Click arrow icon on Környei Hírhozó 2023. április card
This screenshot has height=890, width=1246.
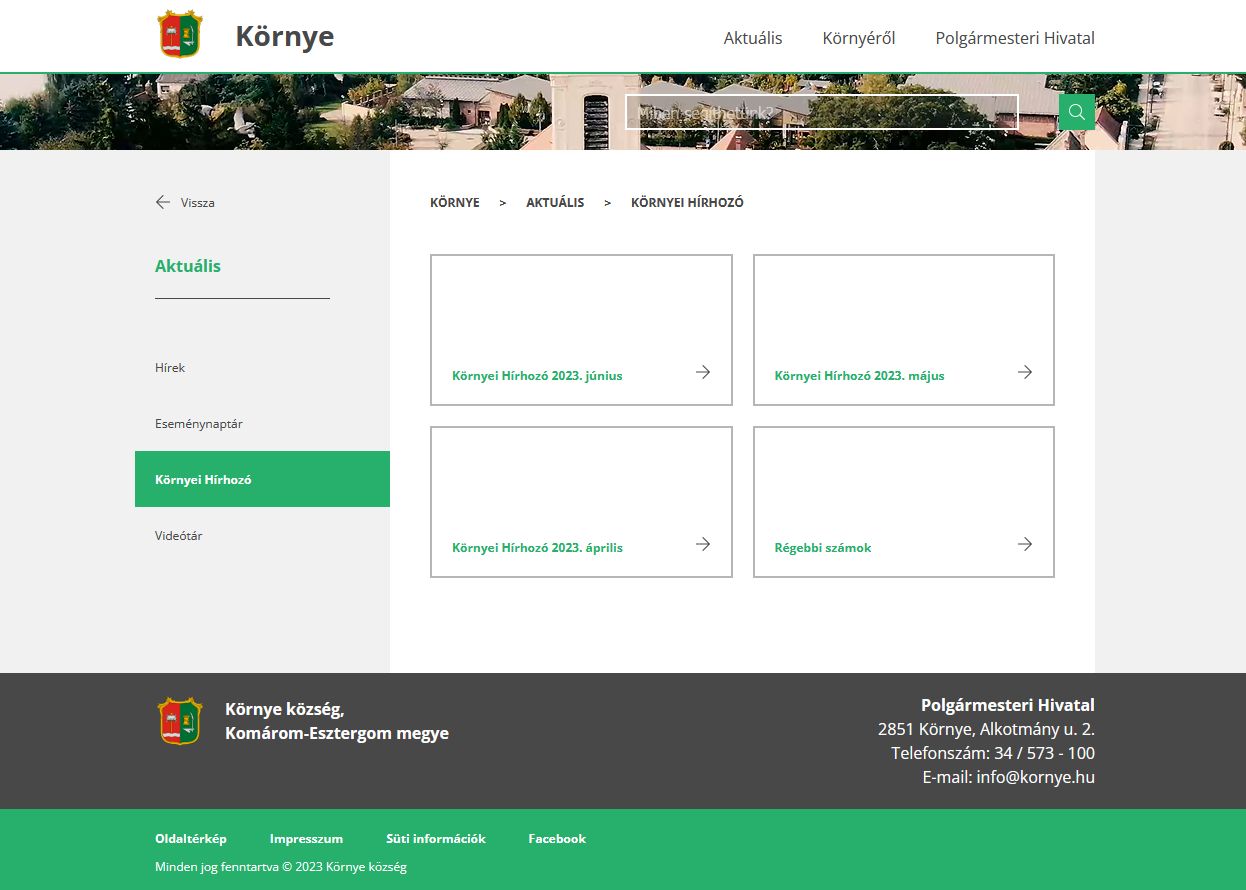click(703, 544)
